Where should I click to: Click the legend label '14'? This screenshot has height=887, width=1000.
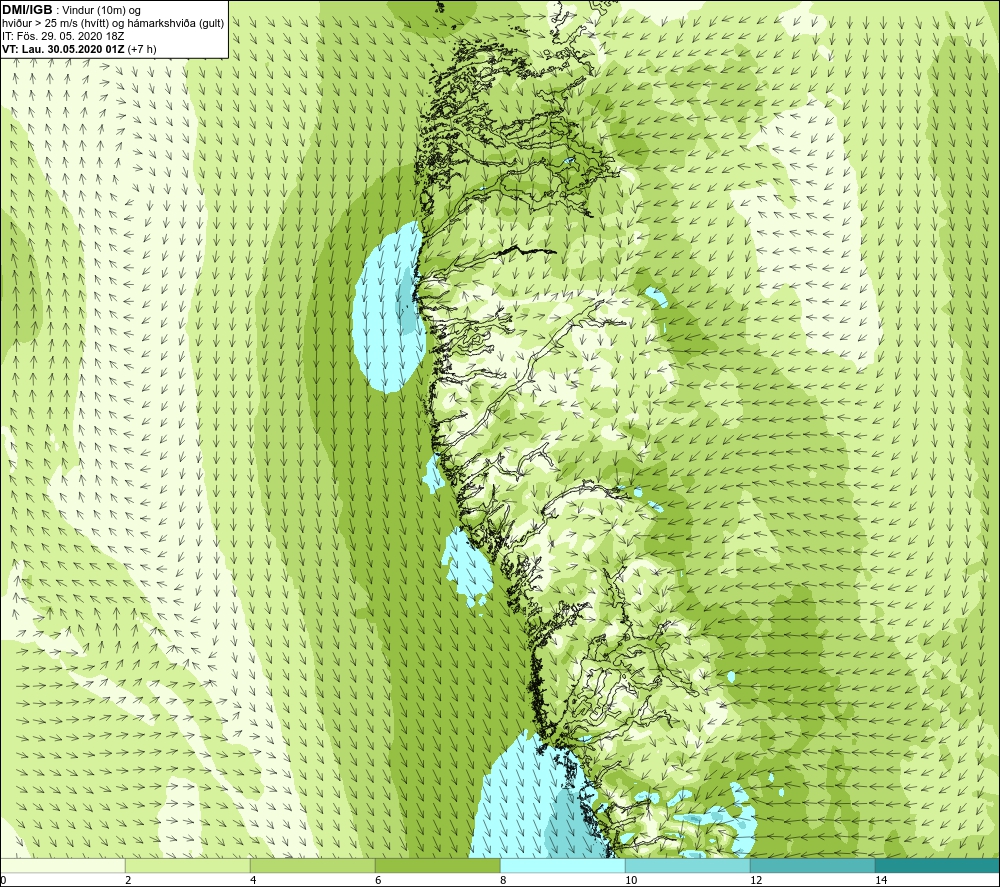[x=881, y=880]
